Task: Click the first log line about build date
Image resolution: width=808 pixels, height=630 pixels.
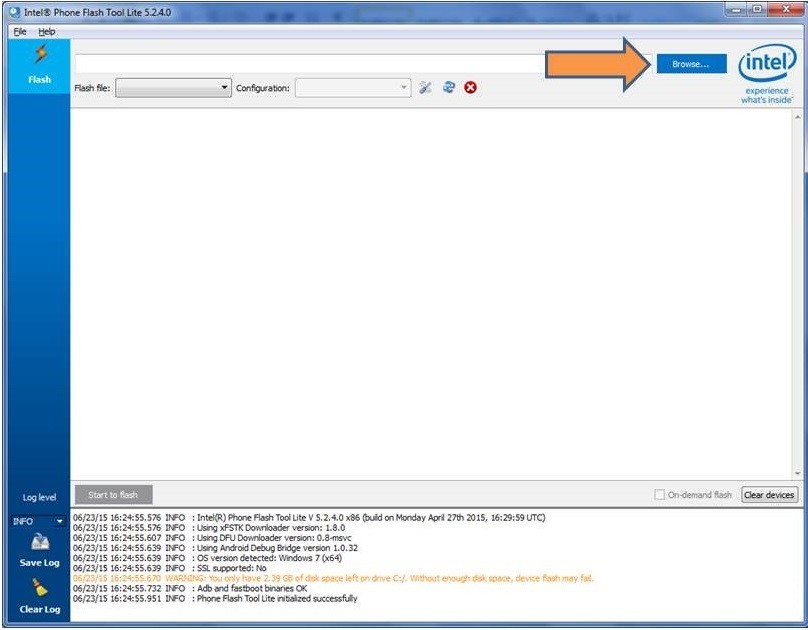Action: coord(309,518)
